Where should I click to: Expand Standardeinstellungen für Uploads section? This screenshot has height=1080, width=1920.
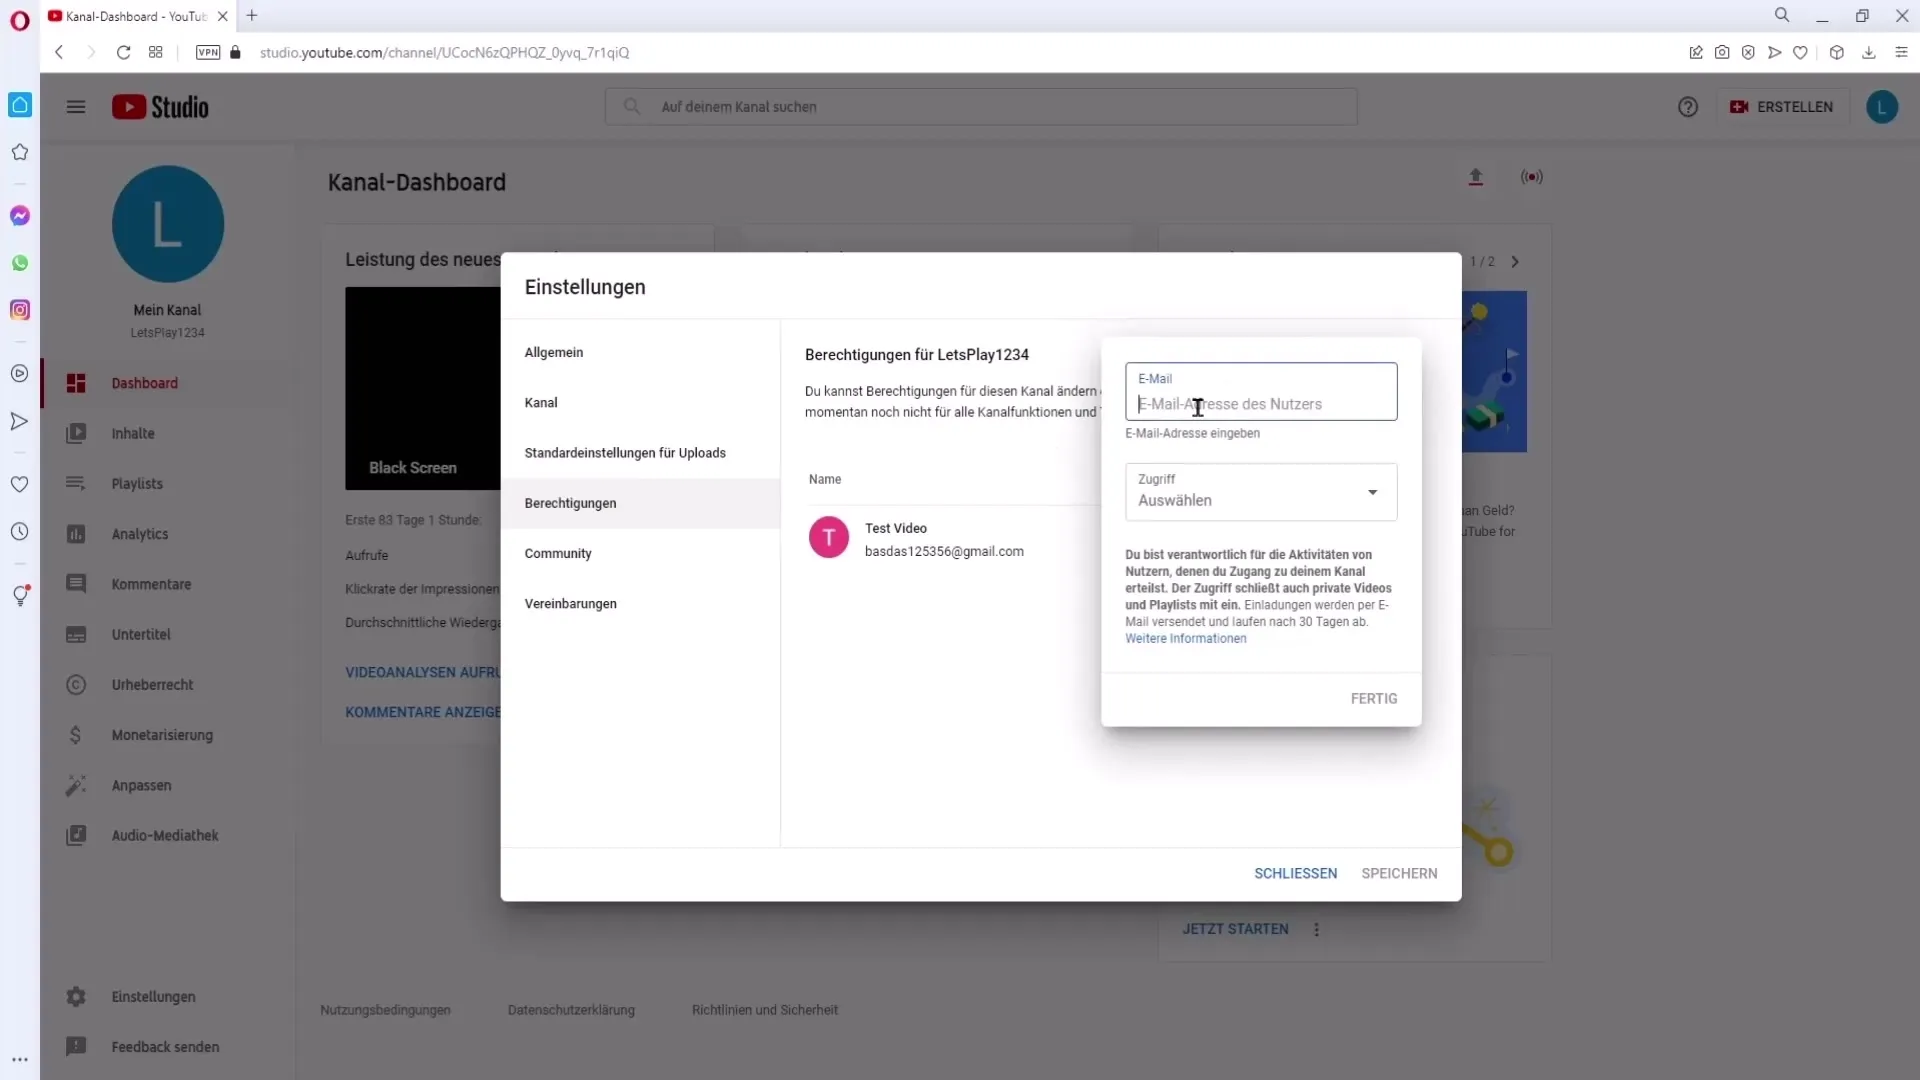tap(624, 452)
